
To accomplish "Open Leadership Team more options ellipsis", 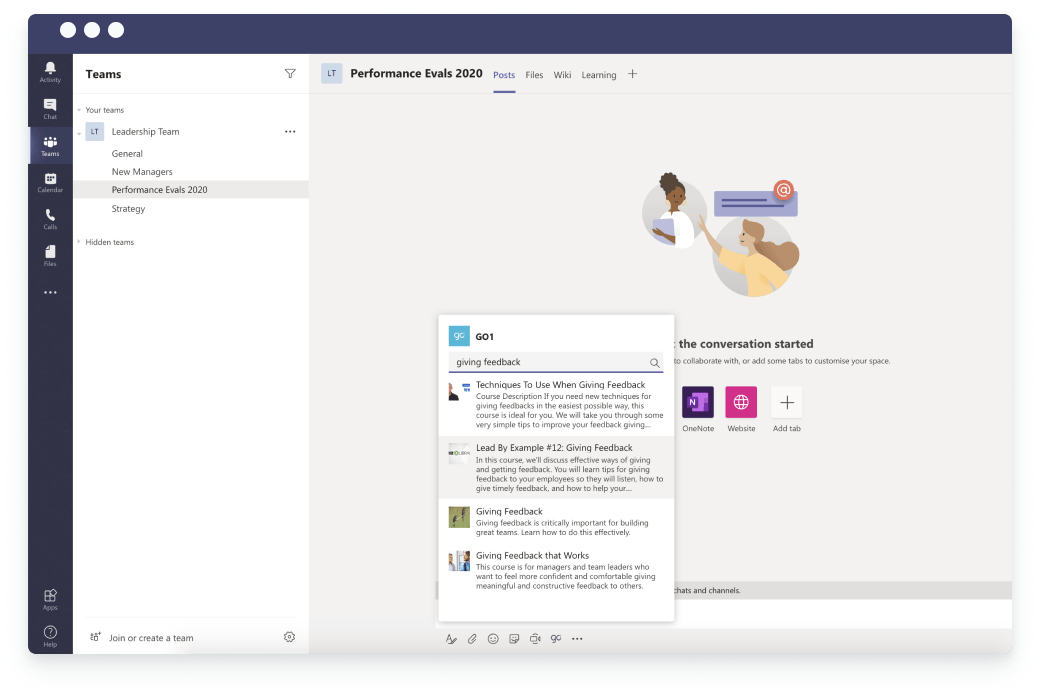I will point(290,131).
